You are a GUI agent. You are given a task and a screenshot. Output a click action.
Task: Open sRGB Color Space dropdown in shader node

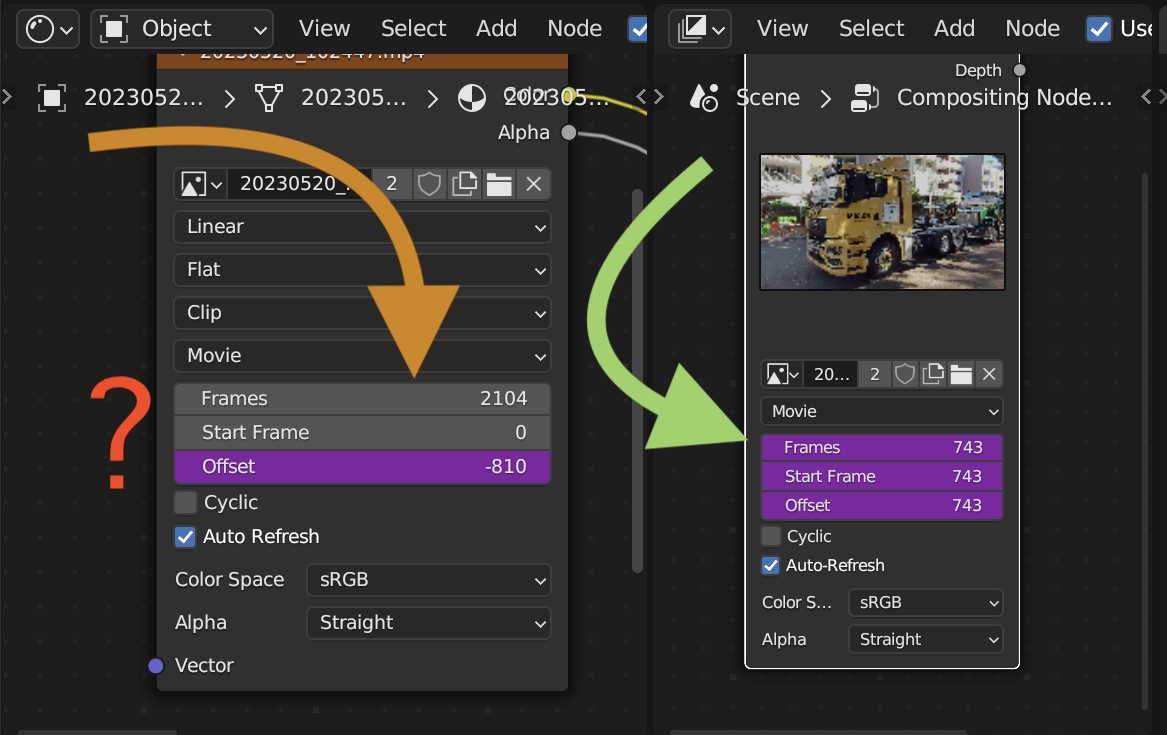tap(429, 580)
